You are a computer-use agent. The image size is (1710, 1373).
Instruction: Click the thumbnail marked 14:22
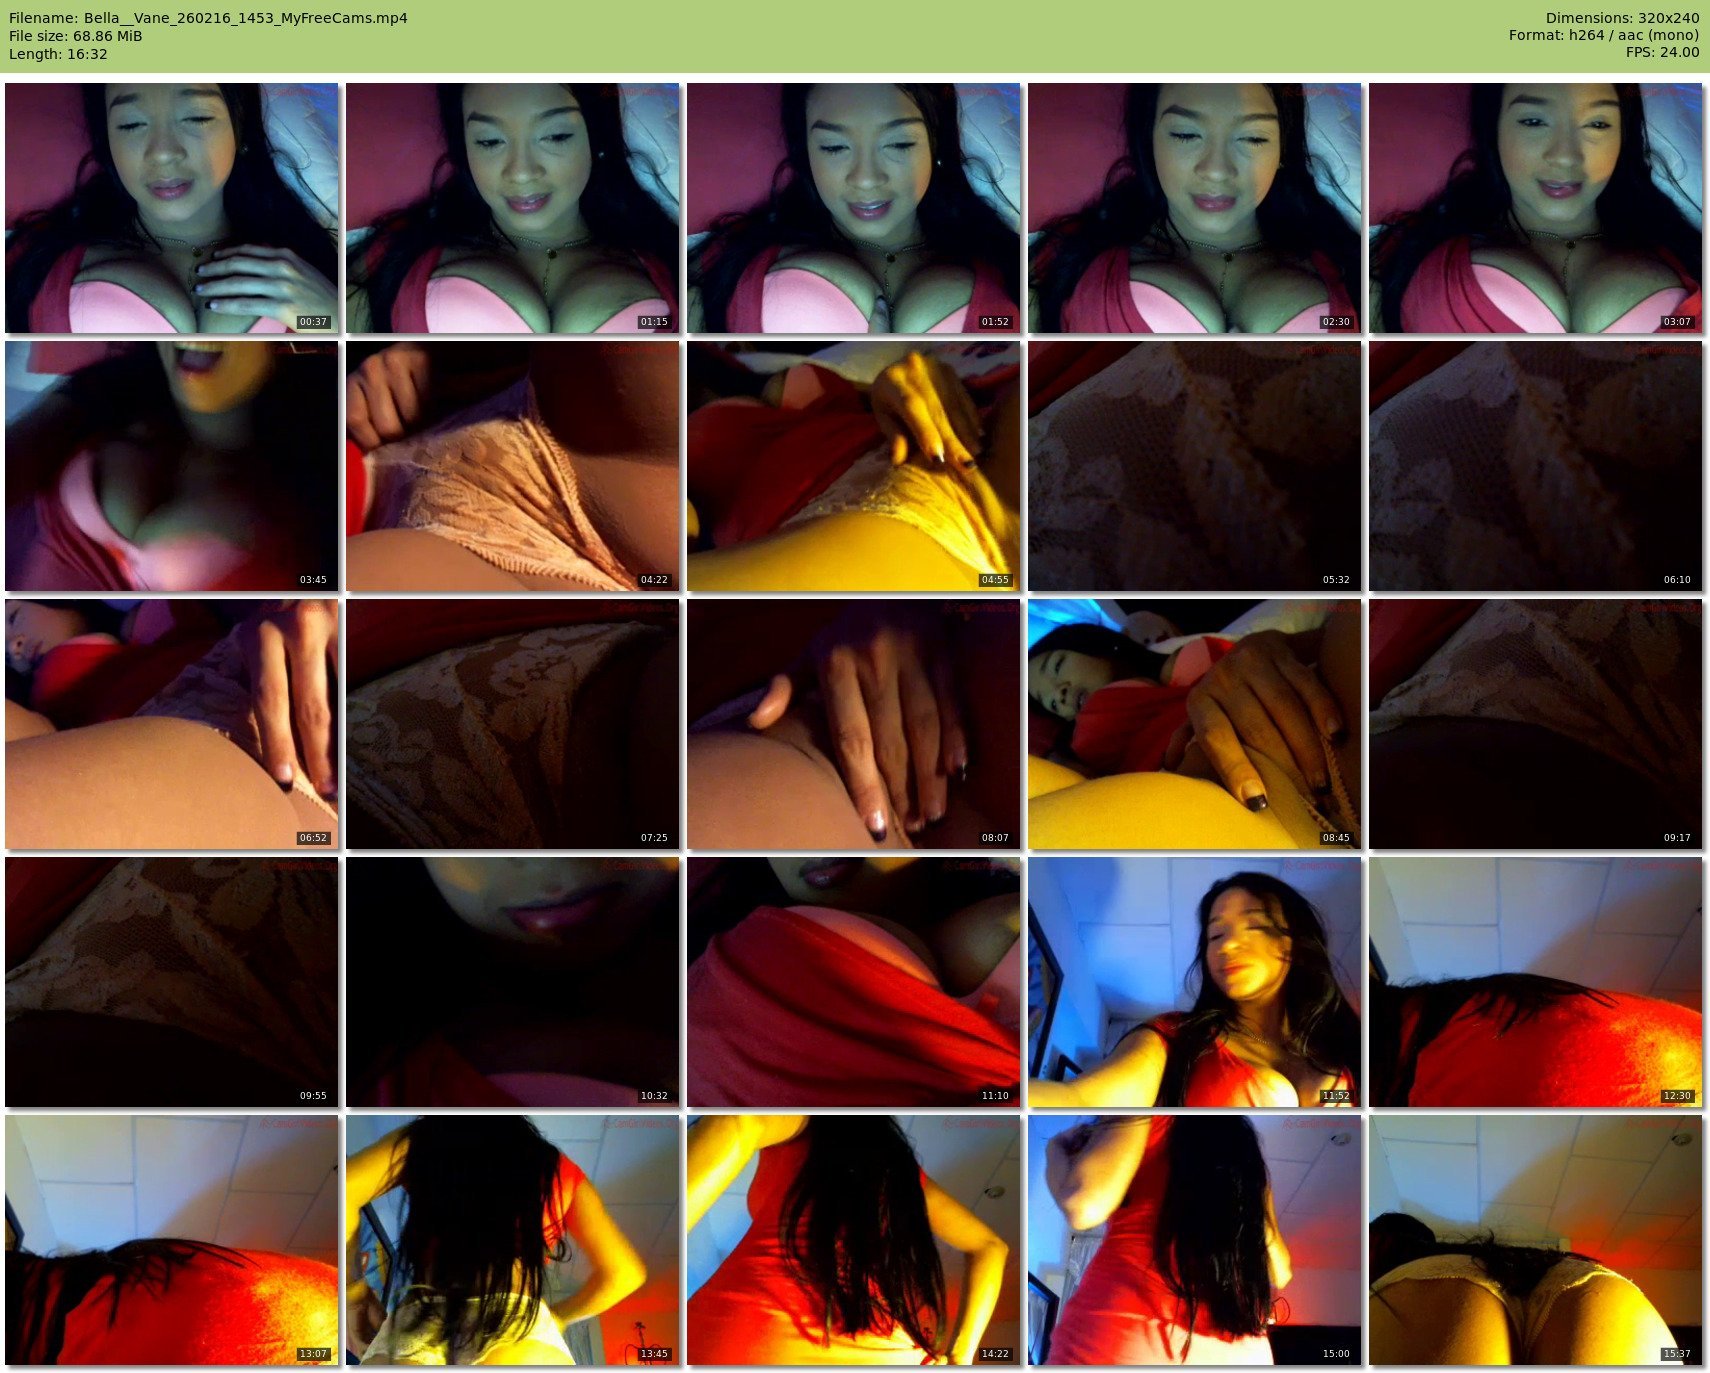coord(854,1240)
